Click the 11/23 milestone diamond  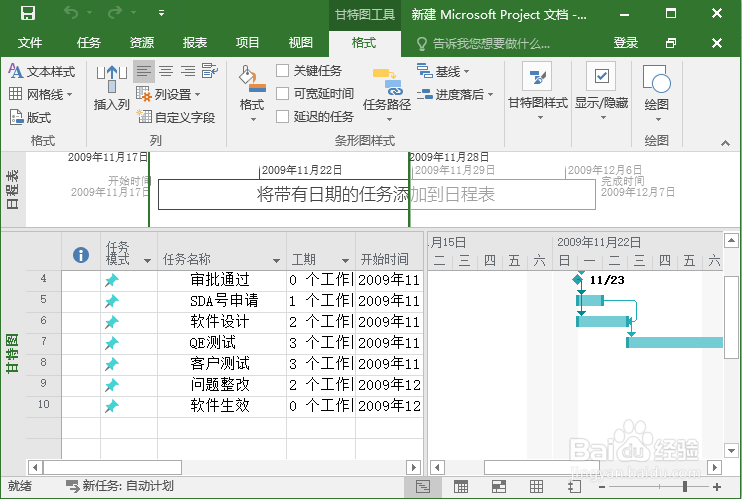577,279
